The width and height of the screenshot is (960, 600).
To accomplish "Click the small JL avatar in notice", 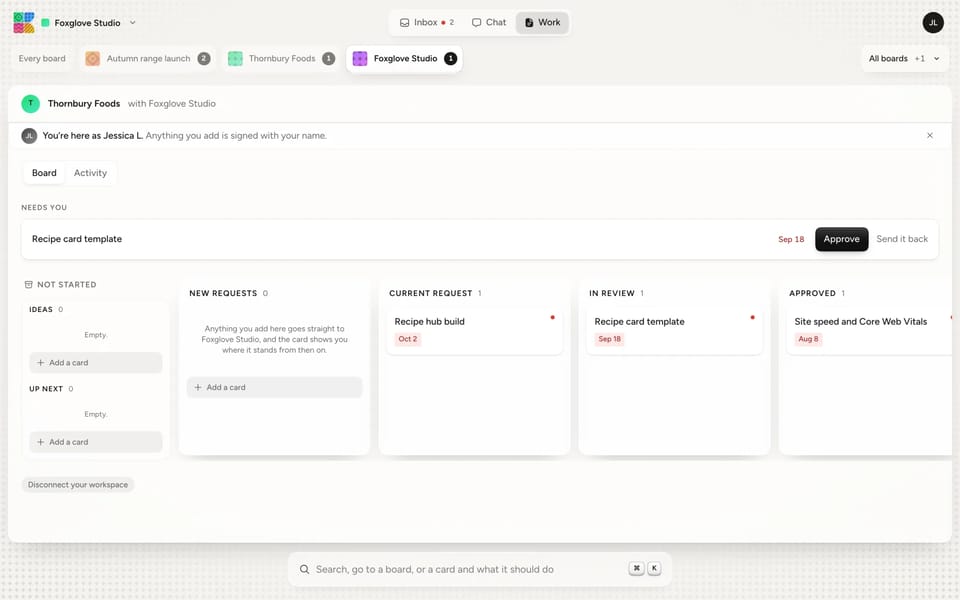I will pos(29,136).
